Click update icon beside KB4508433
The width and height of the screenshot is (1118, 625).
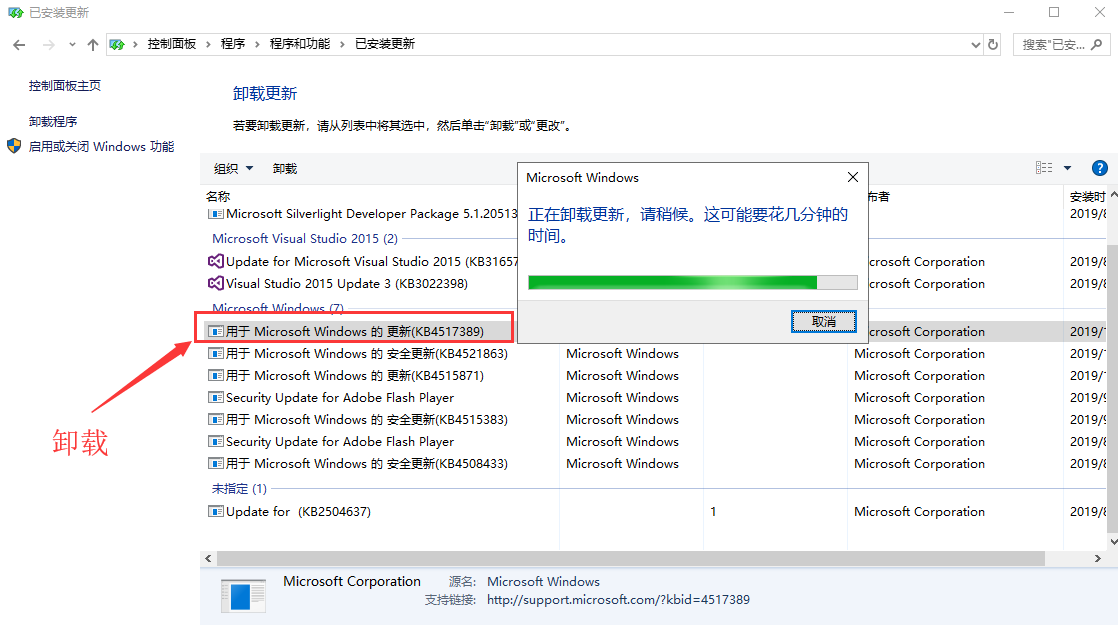coord(215,464)
